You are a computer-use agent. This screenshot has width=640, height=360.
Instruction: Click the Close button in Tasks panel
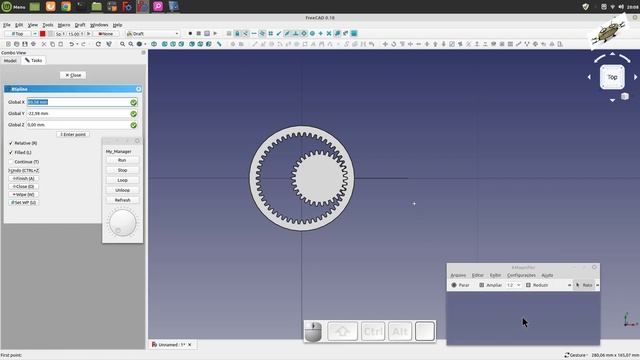click(73, 75)
